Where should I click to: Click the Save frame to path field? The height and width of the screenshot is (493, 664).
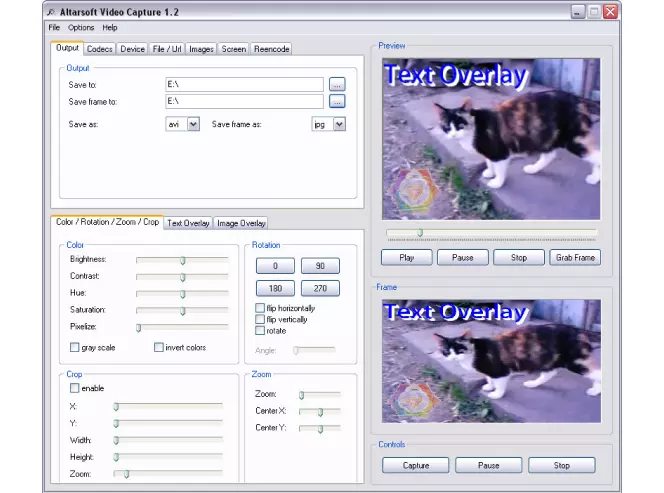point(244,101)
